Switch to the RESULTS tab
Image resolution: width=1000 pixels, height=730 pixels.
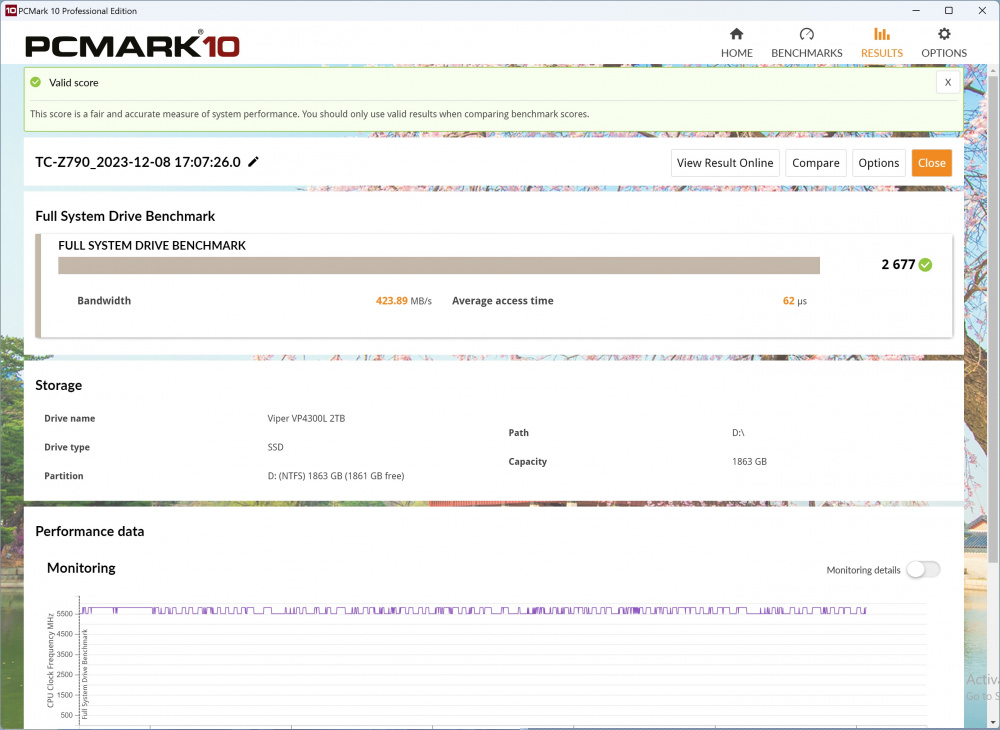[x=881, y=43]
